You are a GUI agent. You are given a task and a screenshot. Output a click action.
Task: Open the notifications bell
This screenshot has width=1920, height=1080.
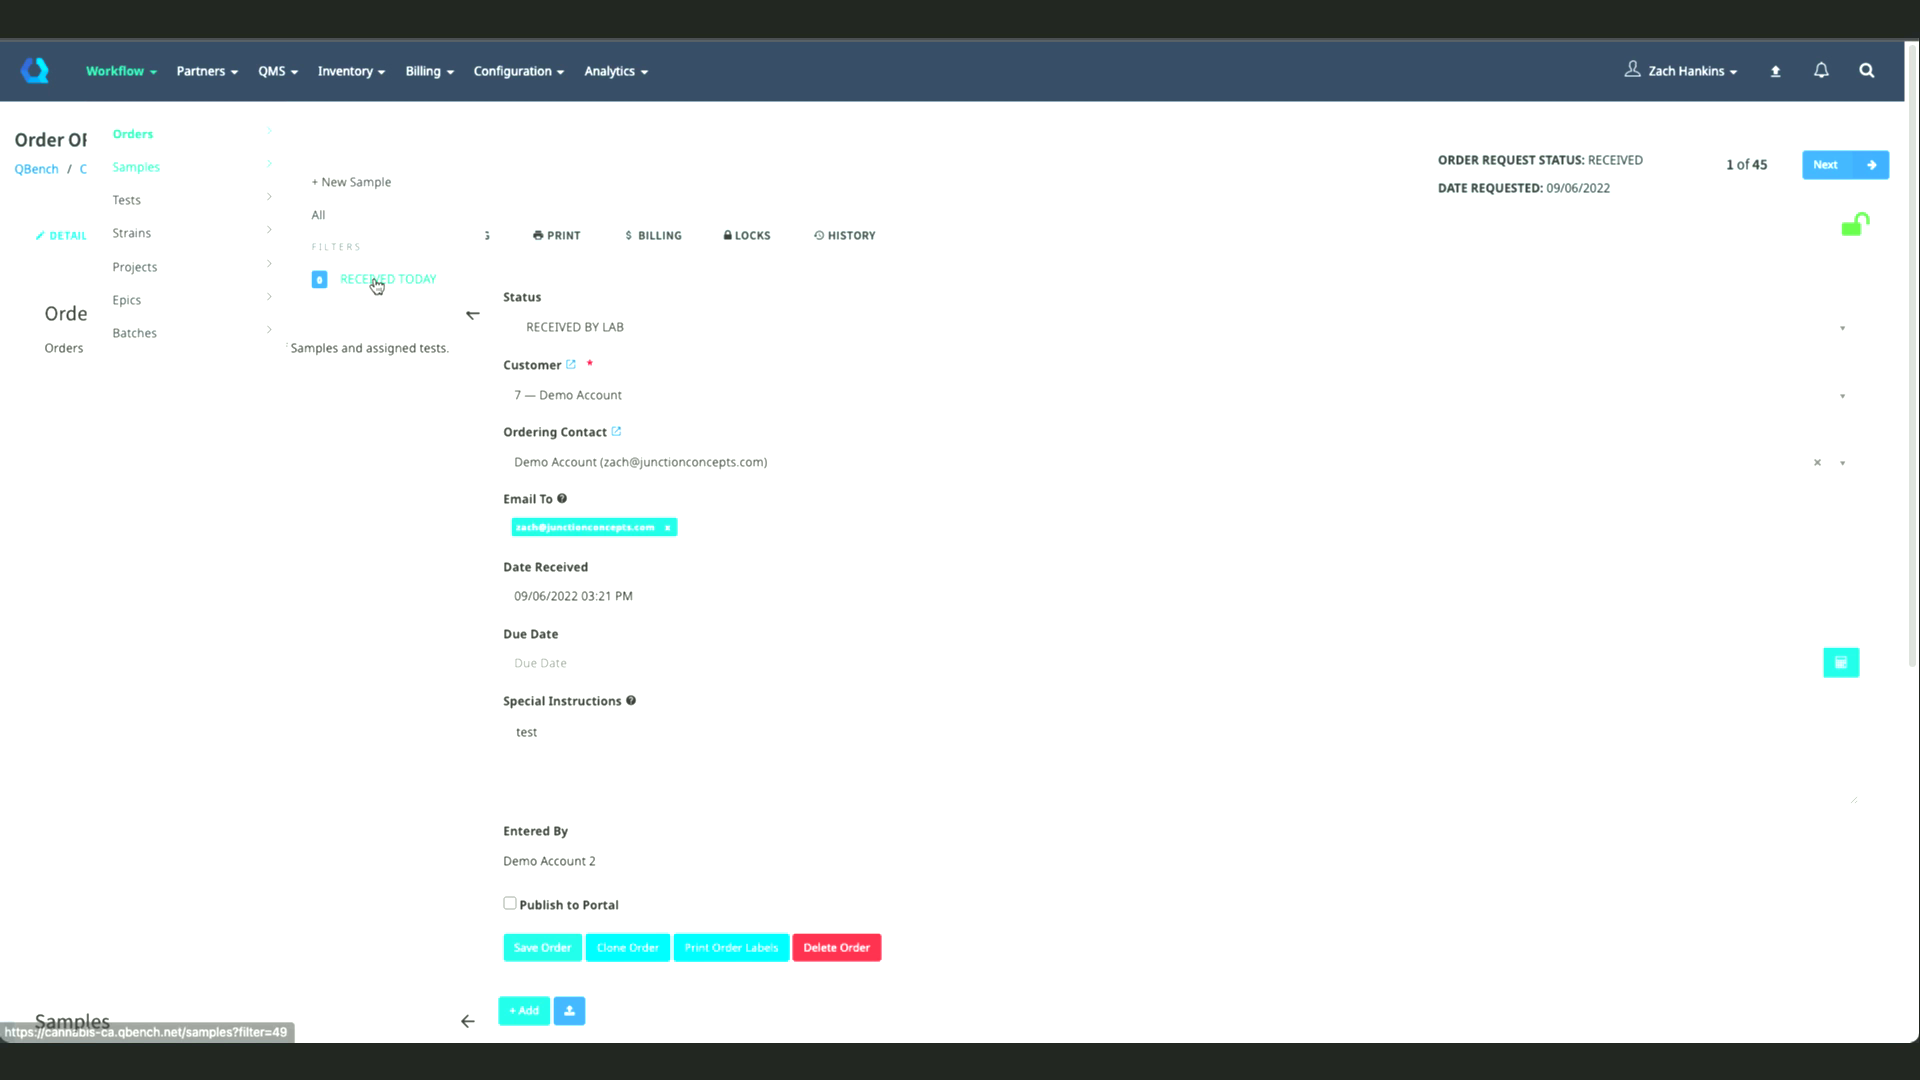[1821, 70]
